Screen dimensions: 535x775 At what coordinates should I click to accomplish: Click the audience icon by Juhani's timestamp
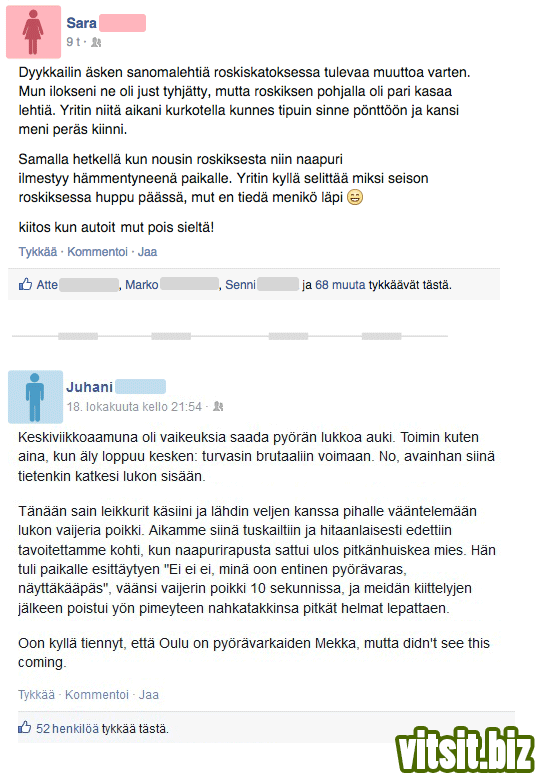tap(218, 407)
